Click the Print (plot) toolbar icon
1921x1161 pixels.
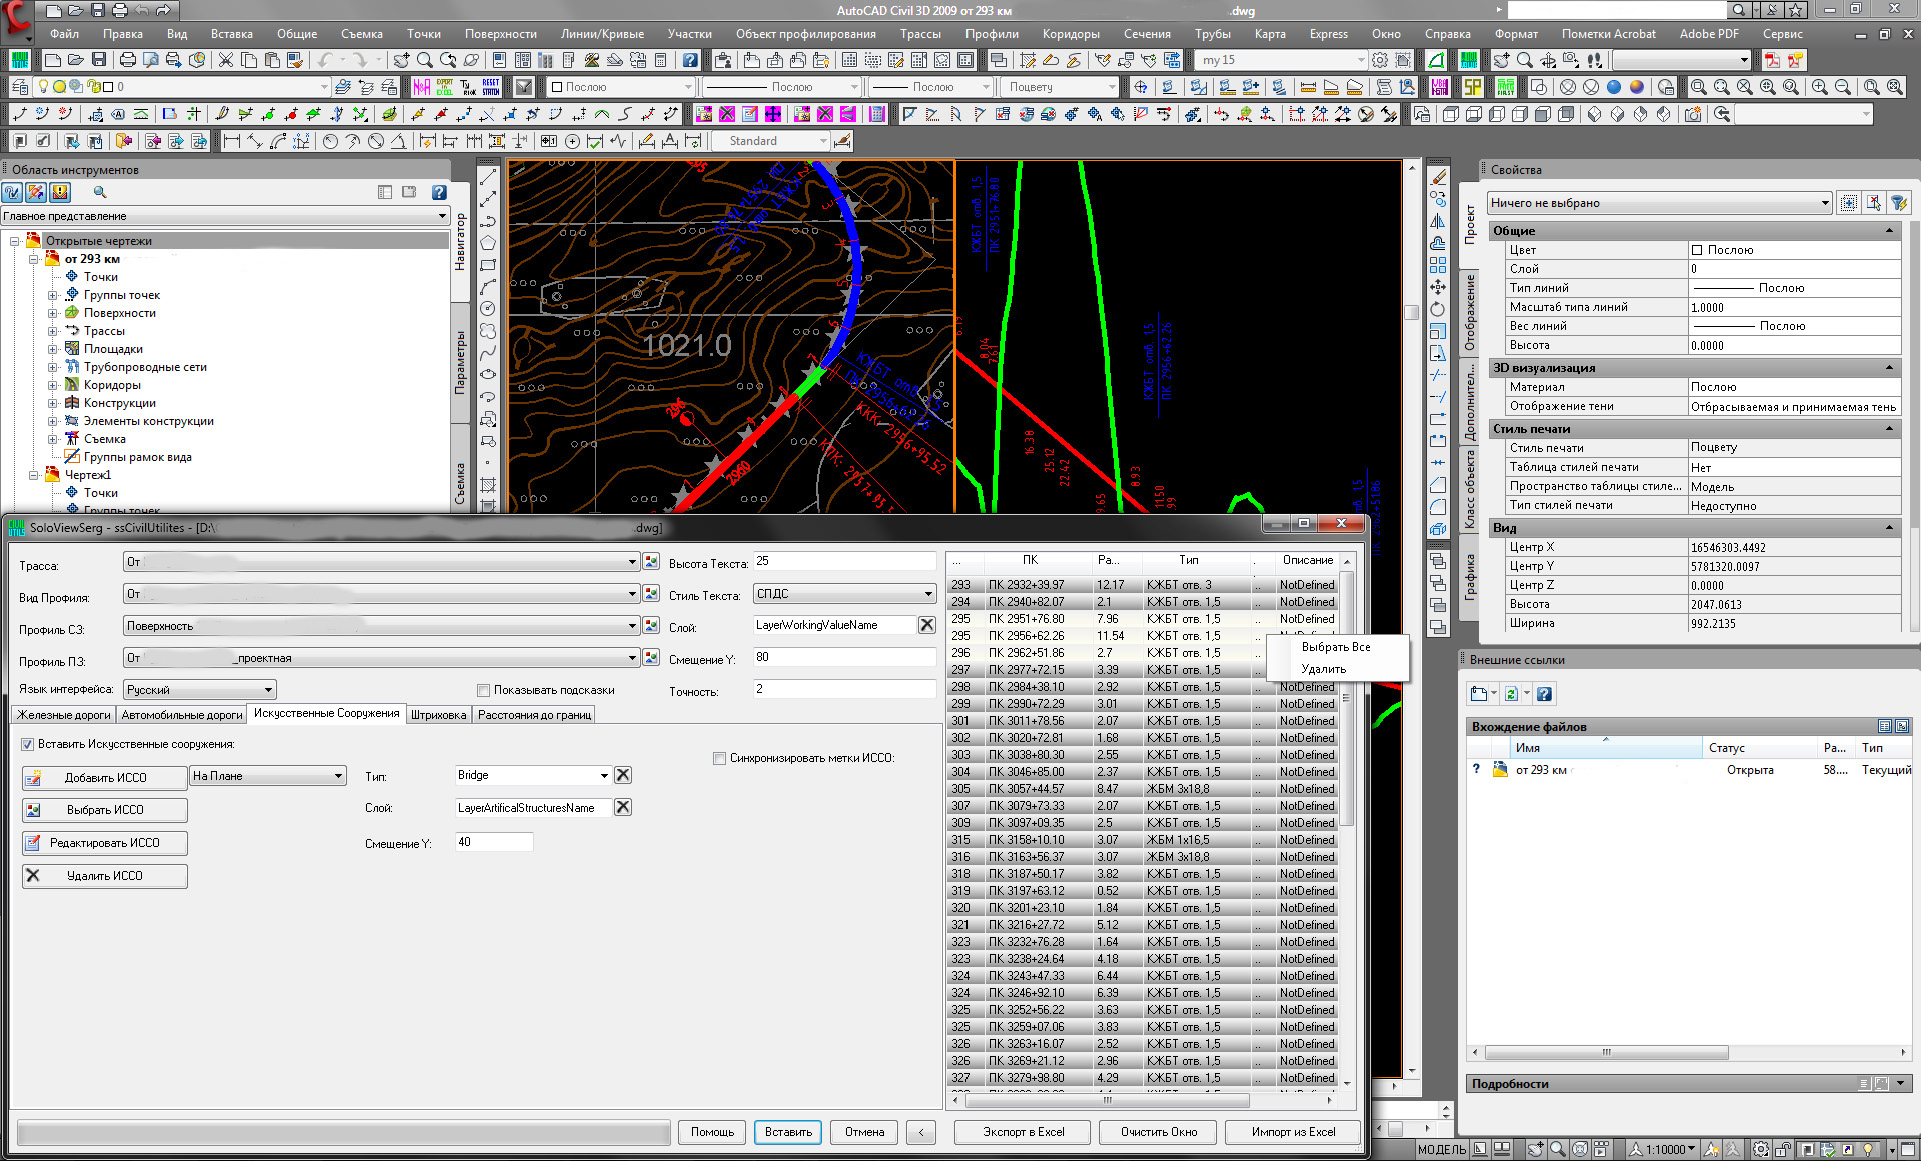tap(128, 60)
